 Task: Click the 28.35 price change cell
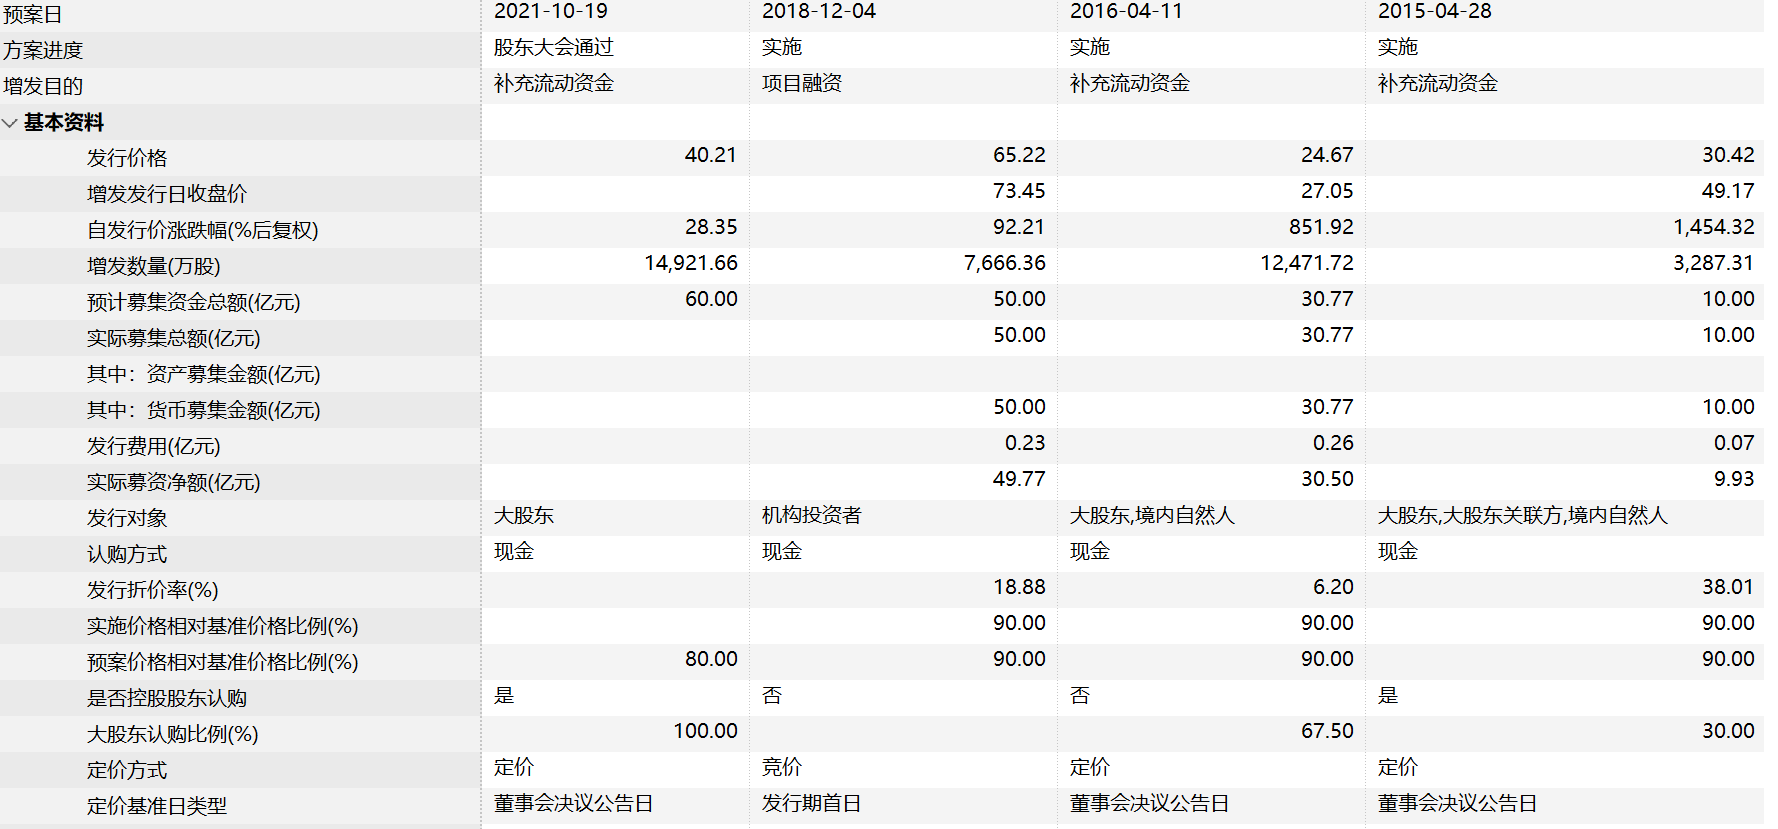click(x=711, y=227)
